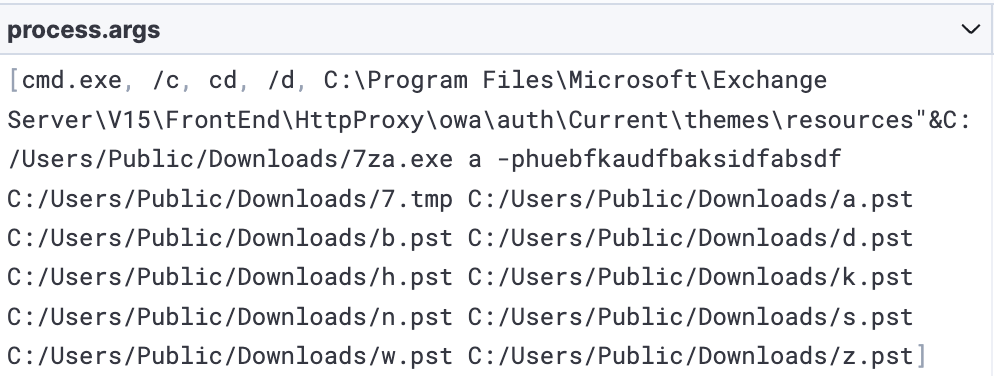Click the 7.tmp output file path

click(230, 199)
